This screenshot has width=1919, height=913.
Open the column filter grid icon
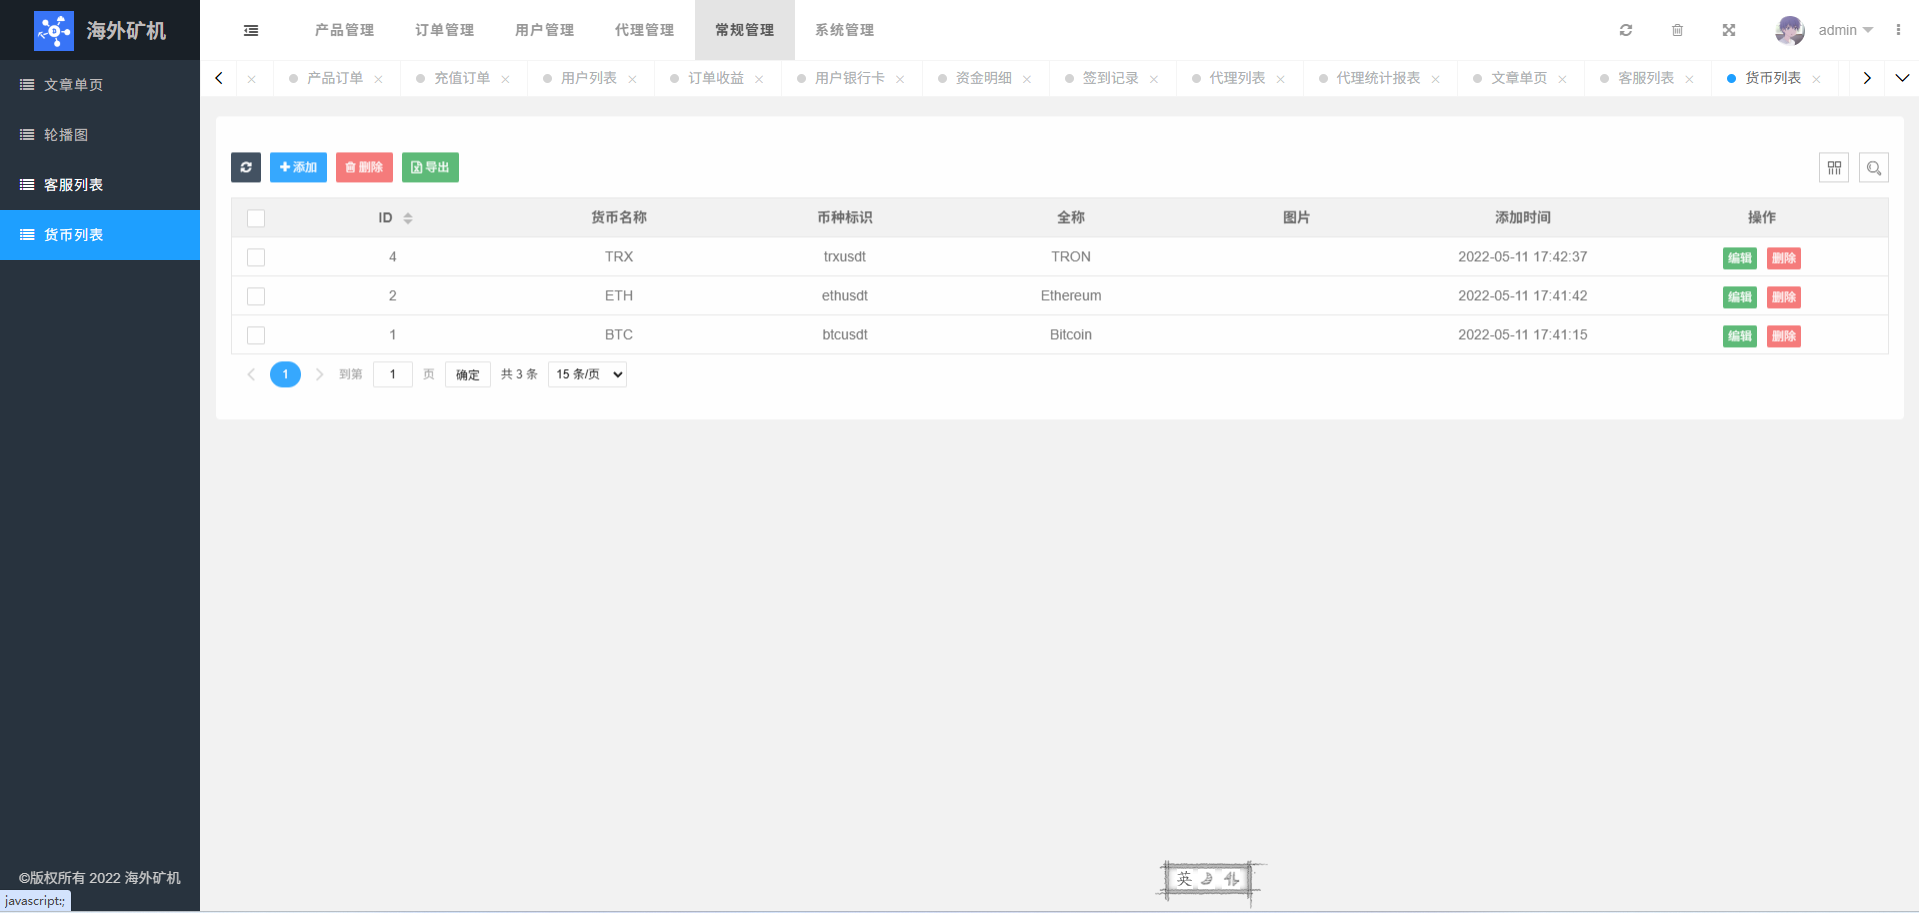[x=1833, y=168]
